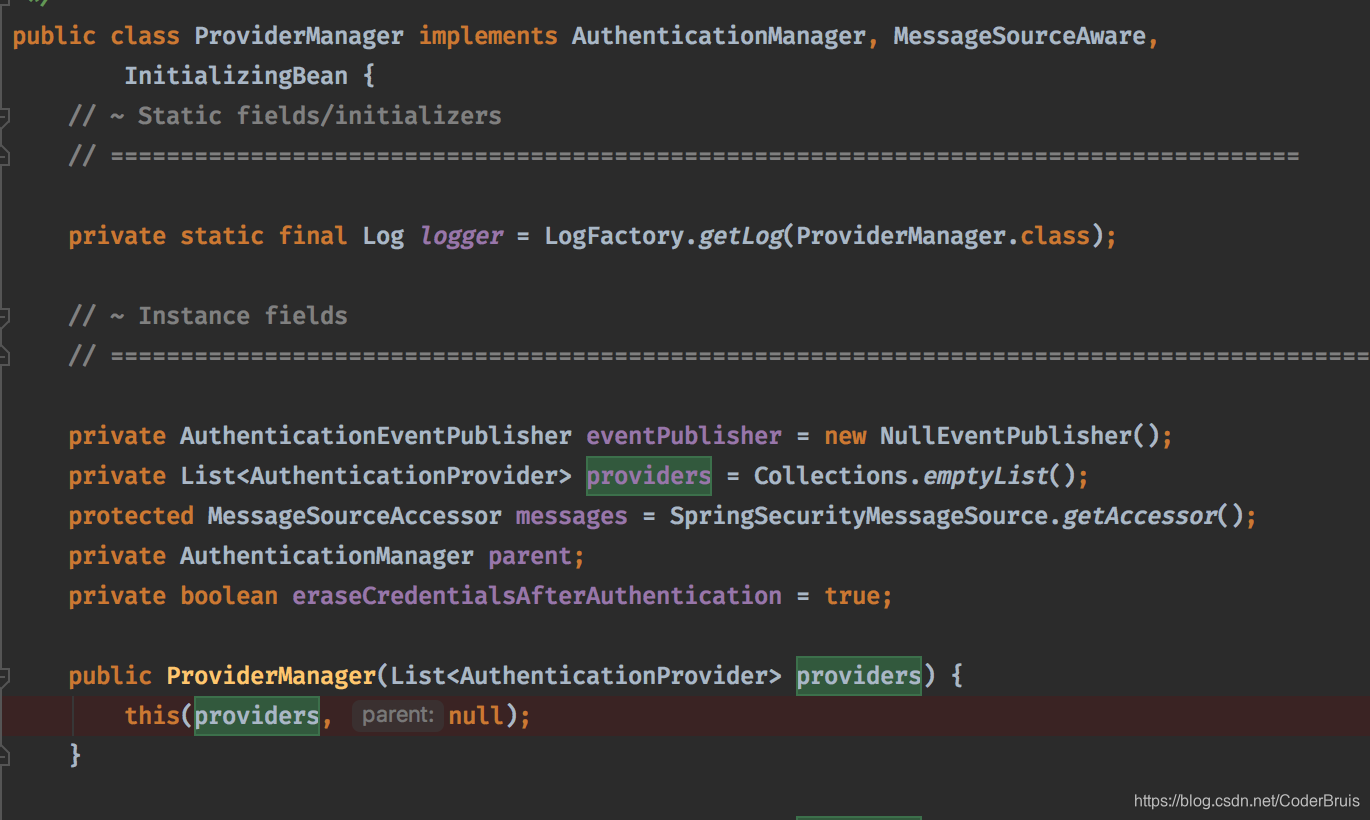The height and width of the screenshot is (820, 1370).
Task: Click the static keyword on logger line
Action: click(x=222, y=236)
